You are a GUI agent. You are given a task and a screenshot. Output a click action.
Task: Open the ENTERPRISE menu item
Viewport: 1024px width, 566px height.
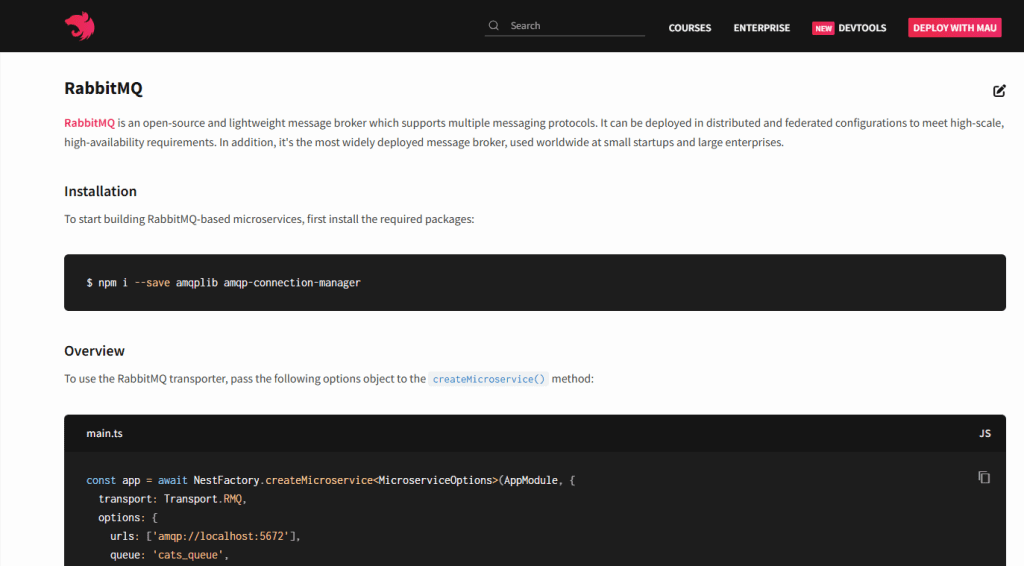[761, 28]
